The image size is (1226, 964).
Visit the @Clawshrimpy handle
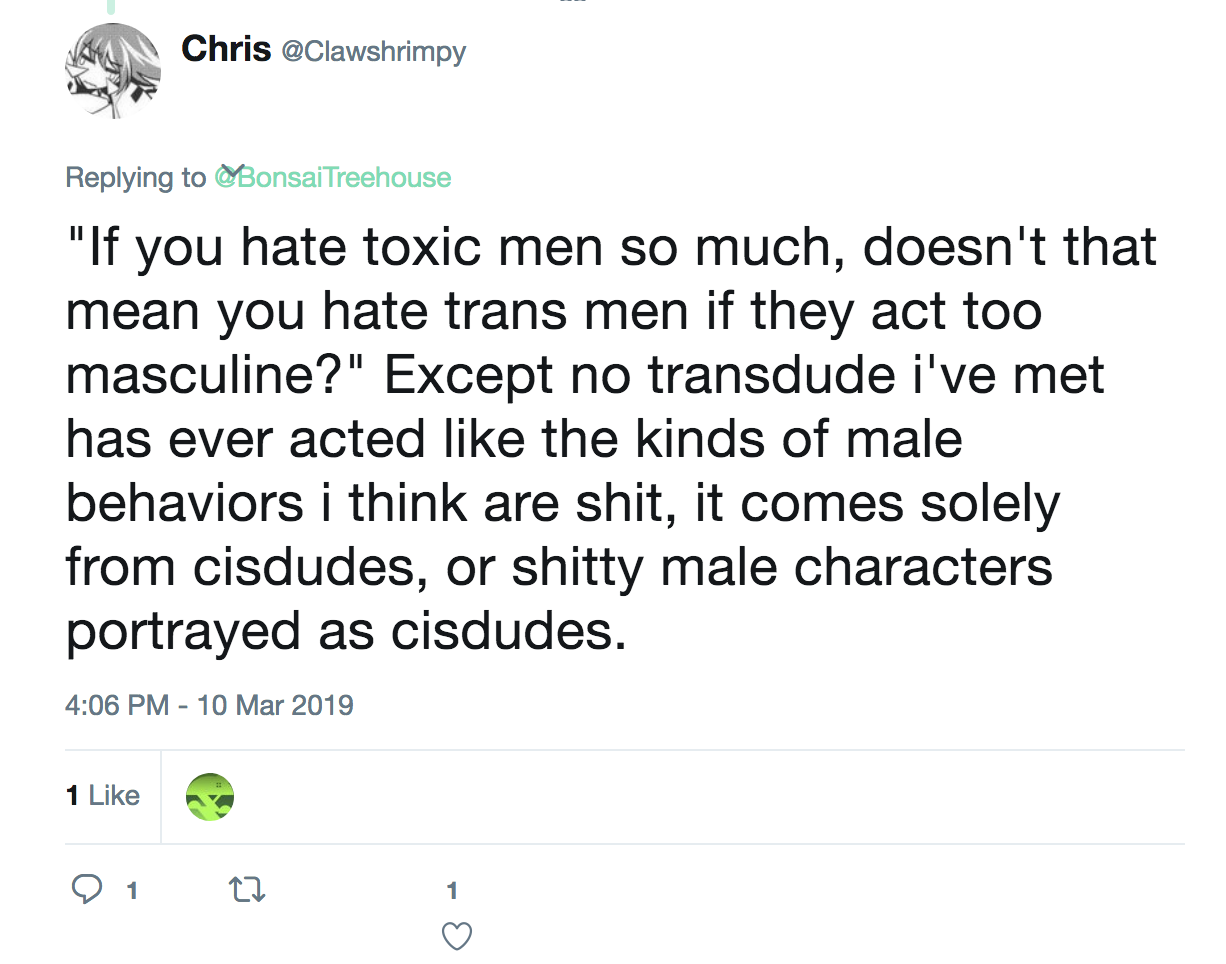tap(374, 50)
